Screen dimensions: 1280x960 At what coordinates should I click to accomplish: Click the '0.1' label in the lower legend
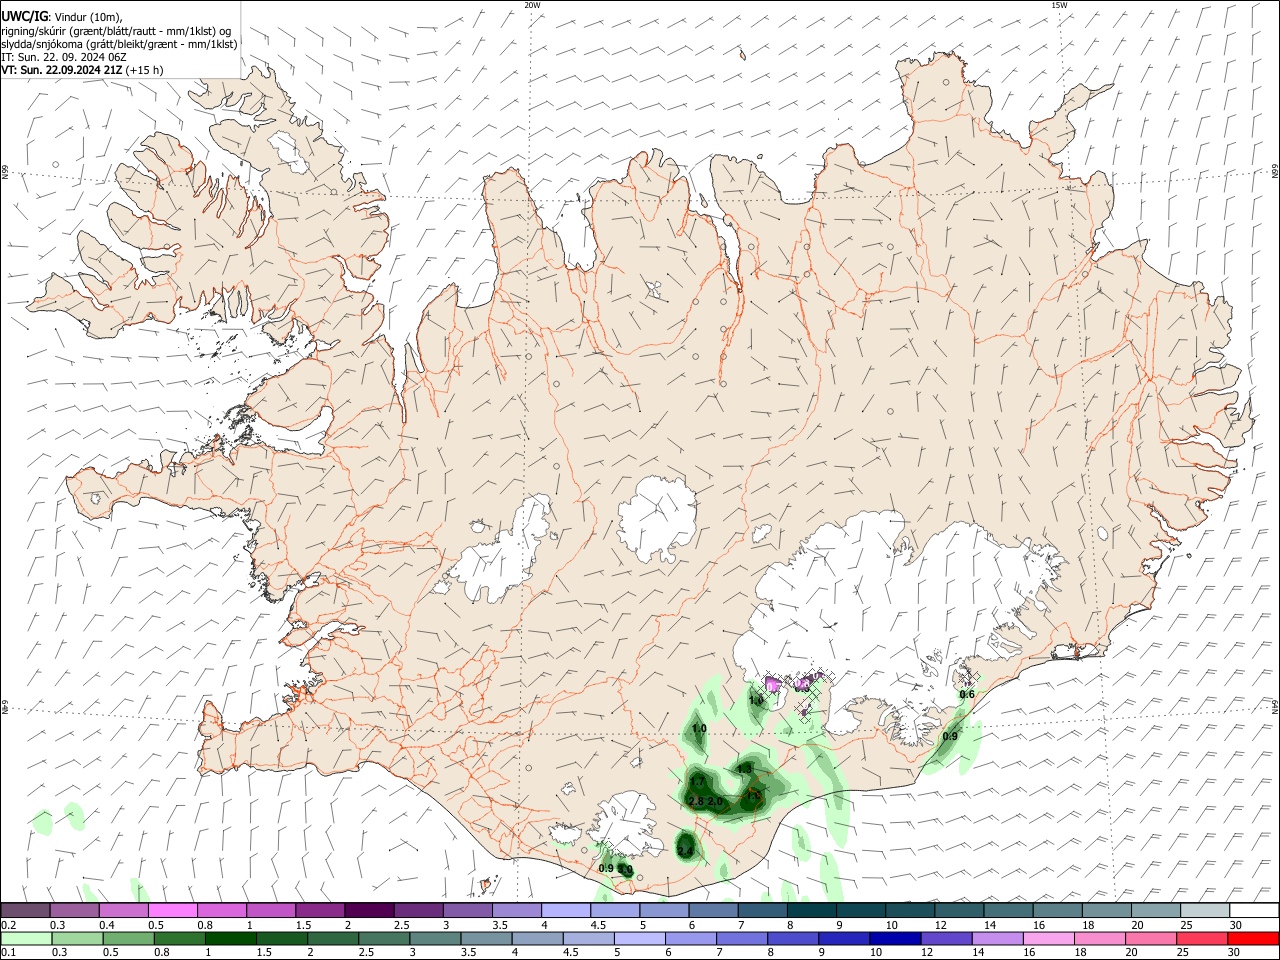8,953
